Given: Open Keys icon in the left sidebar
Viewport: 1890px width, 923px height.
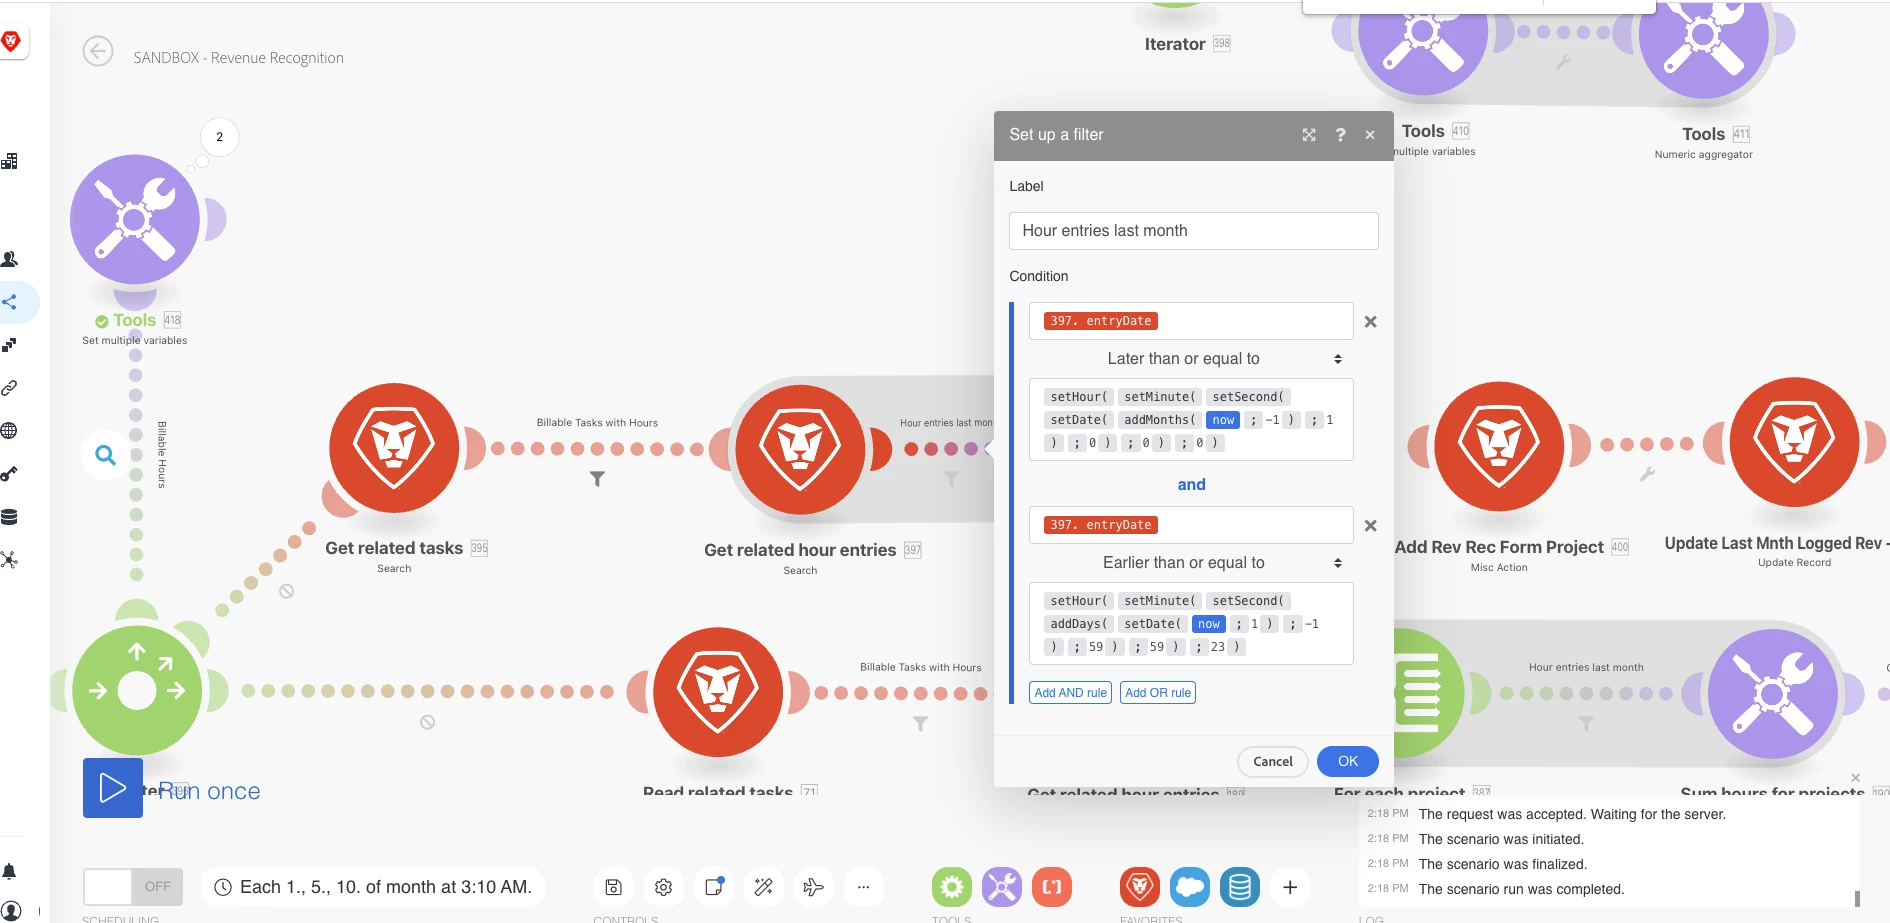Looking at the screenshot, I should [x=10, y=474].
